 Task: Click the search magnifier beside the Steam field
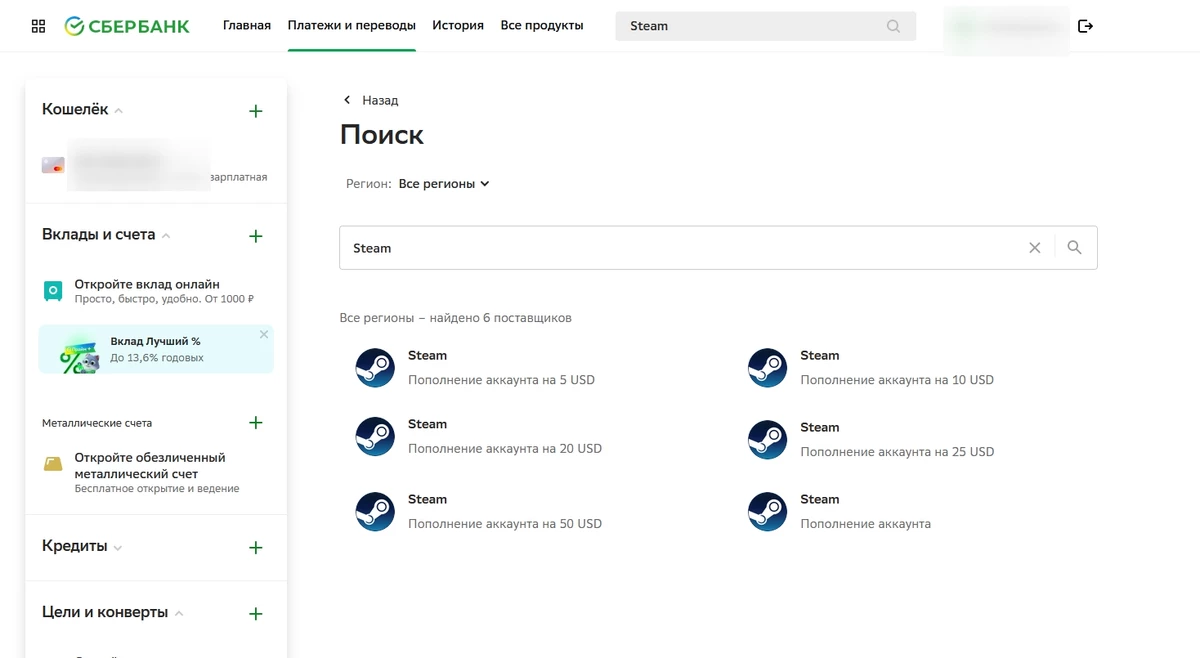pyautogui.click(x=1074, y=248)
